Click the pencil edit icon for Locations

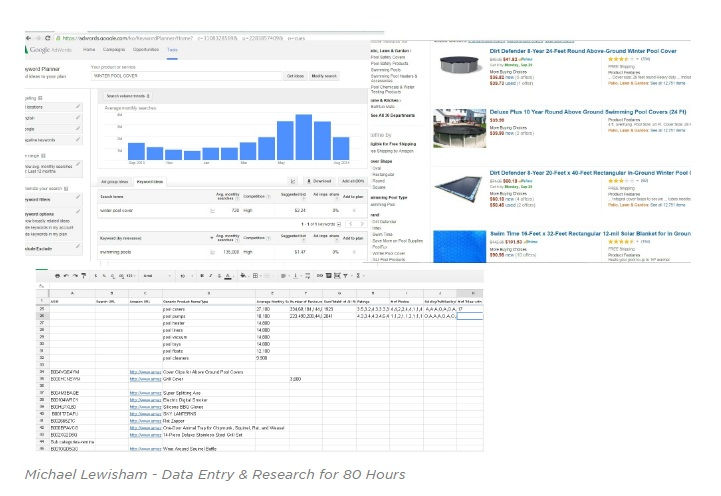point(78,107)
